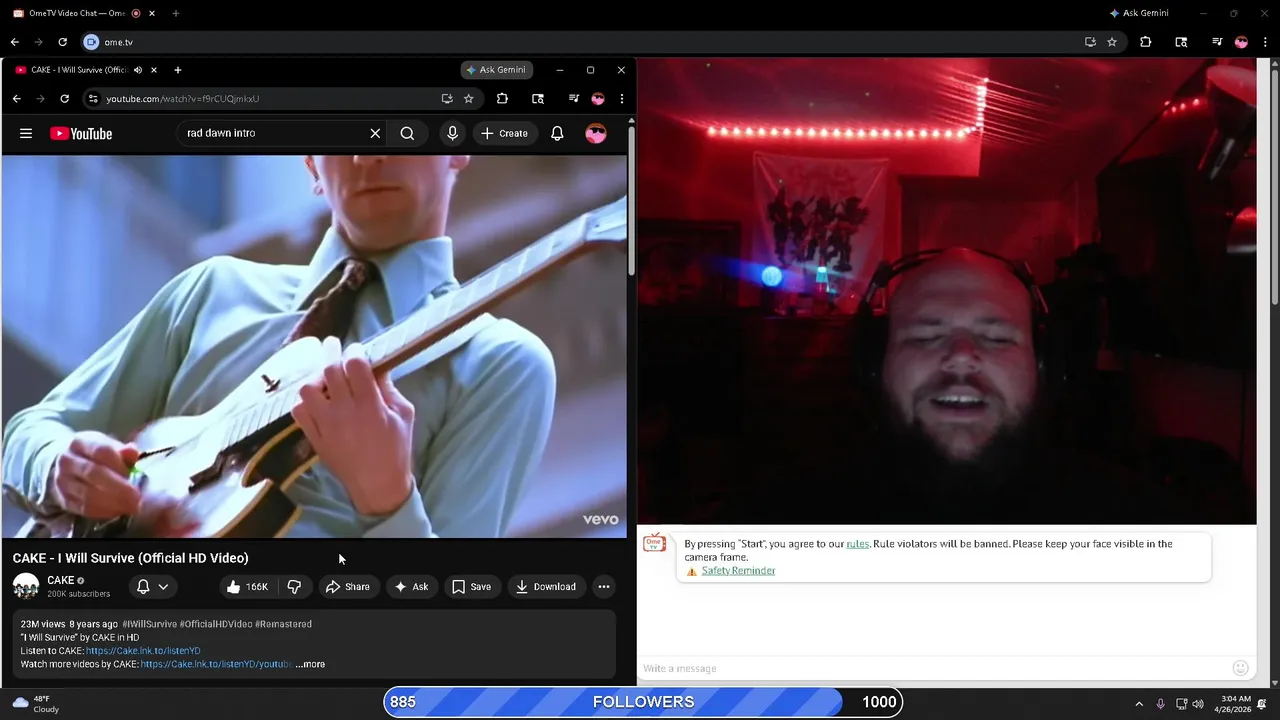Reload the OmeTV page in back window
Image resolution: width=1280 pixels, height=720 pixels.
62,42
